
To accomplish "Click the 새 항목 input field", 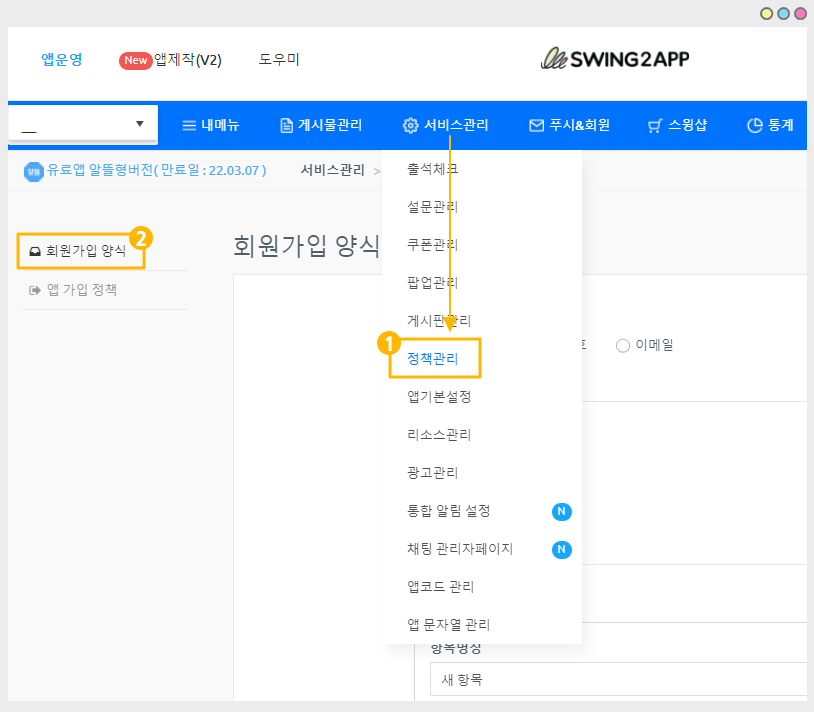I will [x=620, y=681].
